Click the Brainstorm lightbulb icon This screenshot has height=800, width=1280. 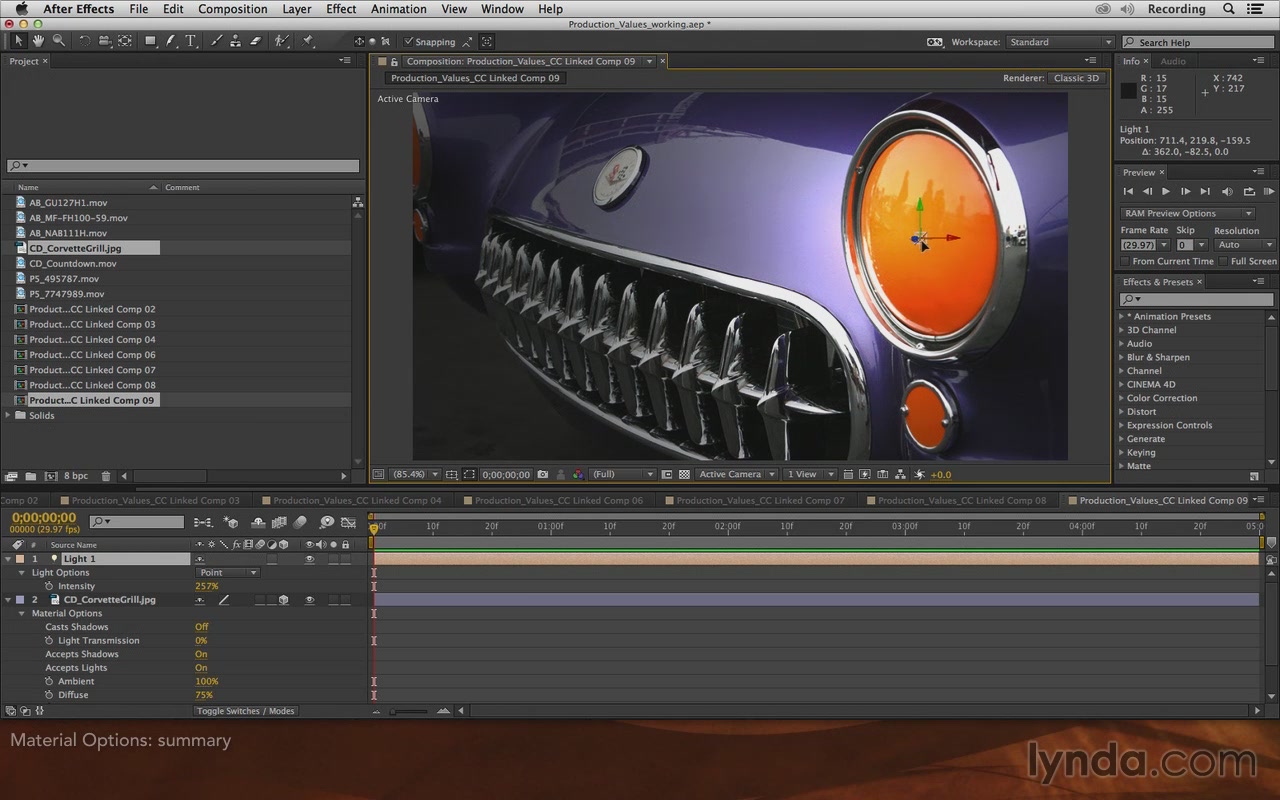pyautogui.click(x=326, y=522)
